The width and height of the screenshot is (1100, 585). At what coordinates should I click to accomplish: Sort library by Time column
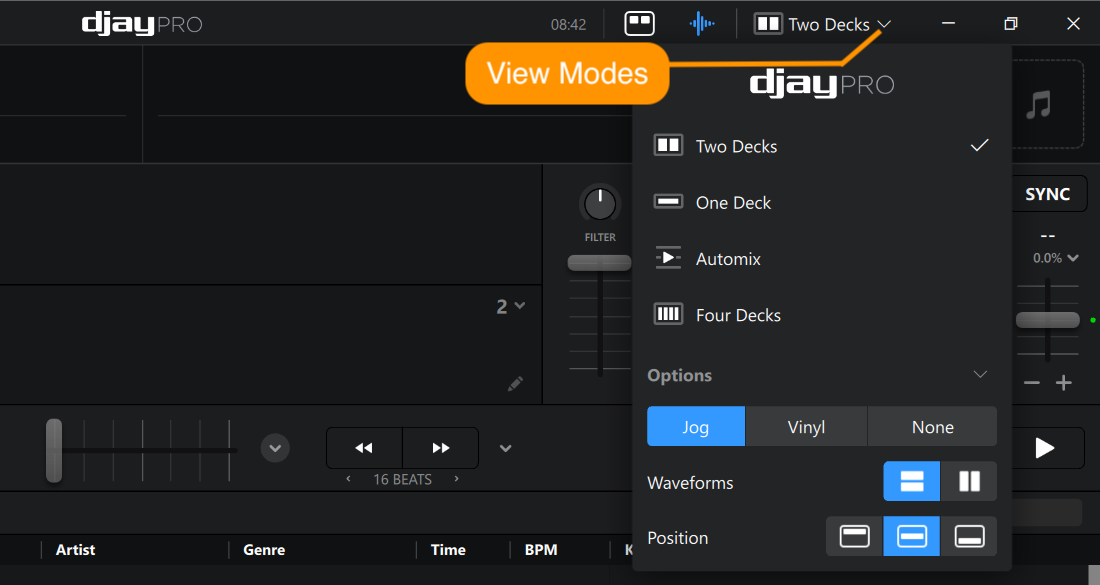coord(448,550)
